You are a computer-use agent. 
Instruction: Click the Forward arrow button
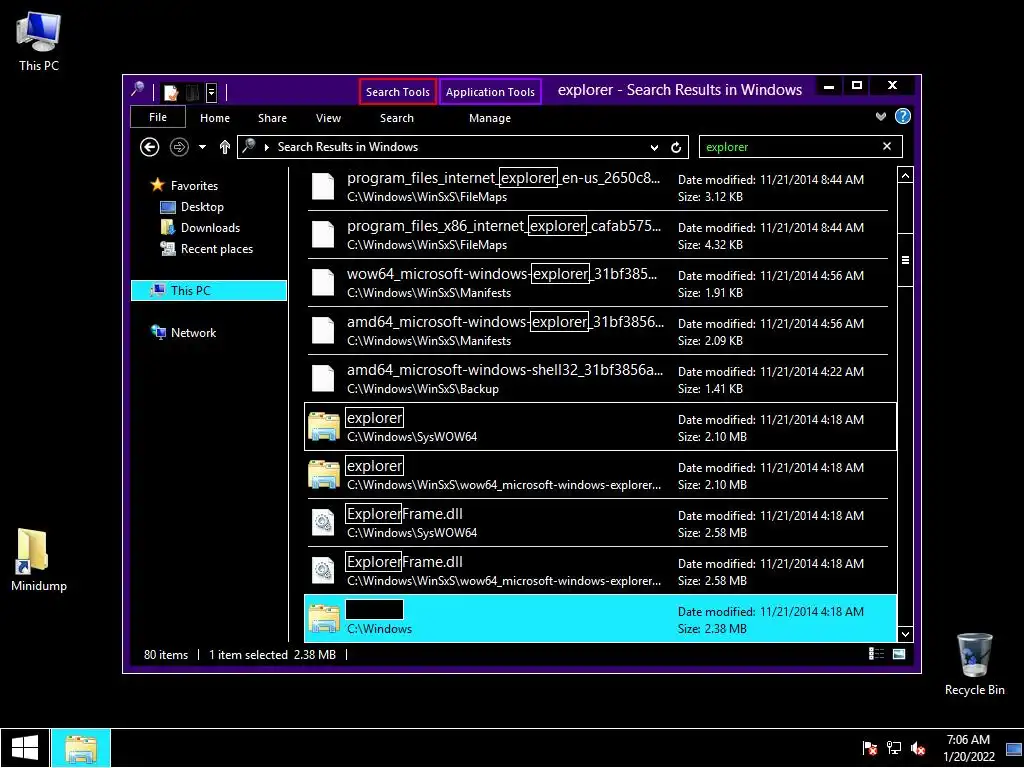[x=179, y=147]
